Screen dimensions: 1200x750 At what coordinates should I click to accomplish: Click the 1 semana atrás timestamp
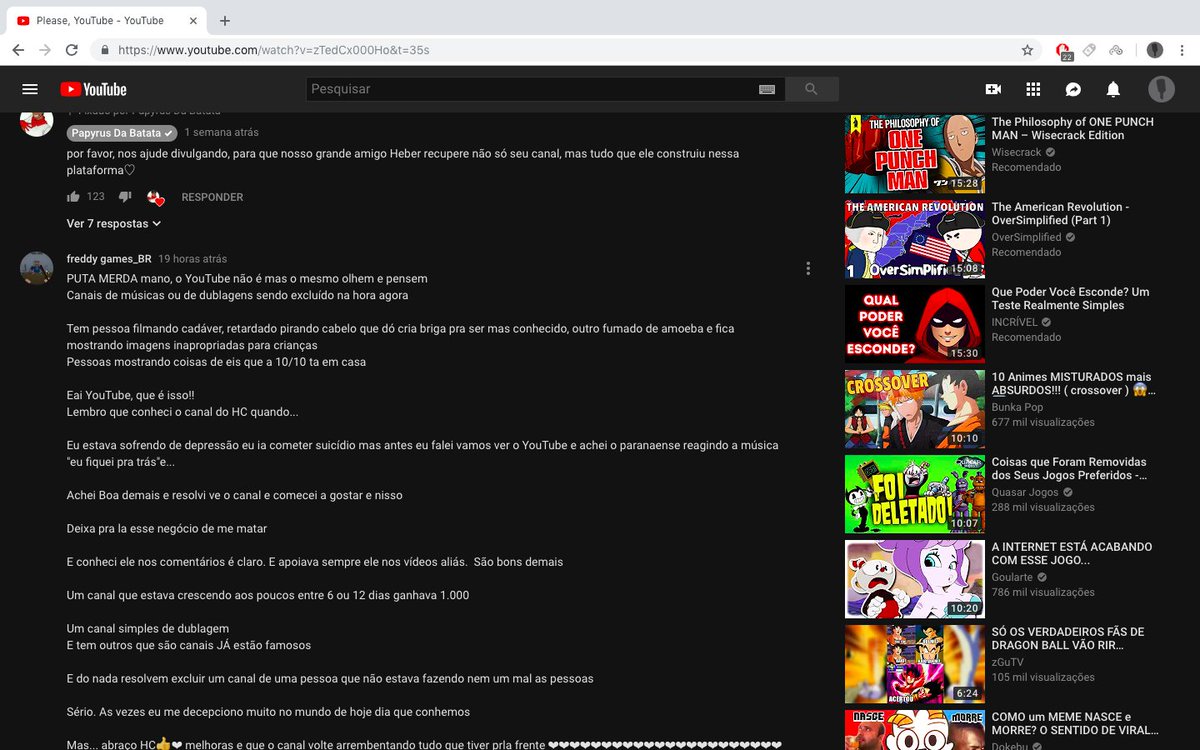(221, 132)
